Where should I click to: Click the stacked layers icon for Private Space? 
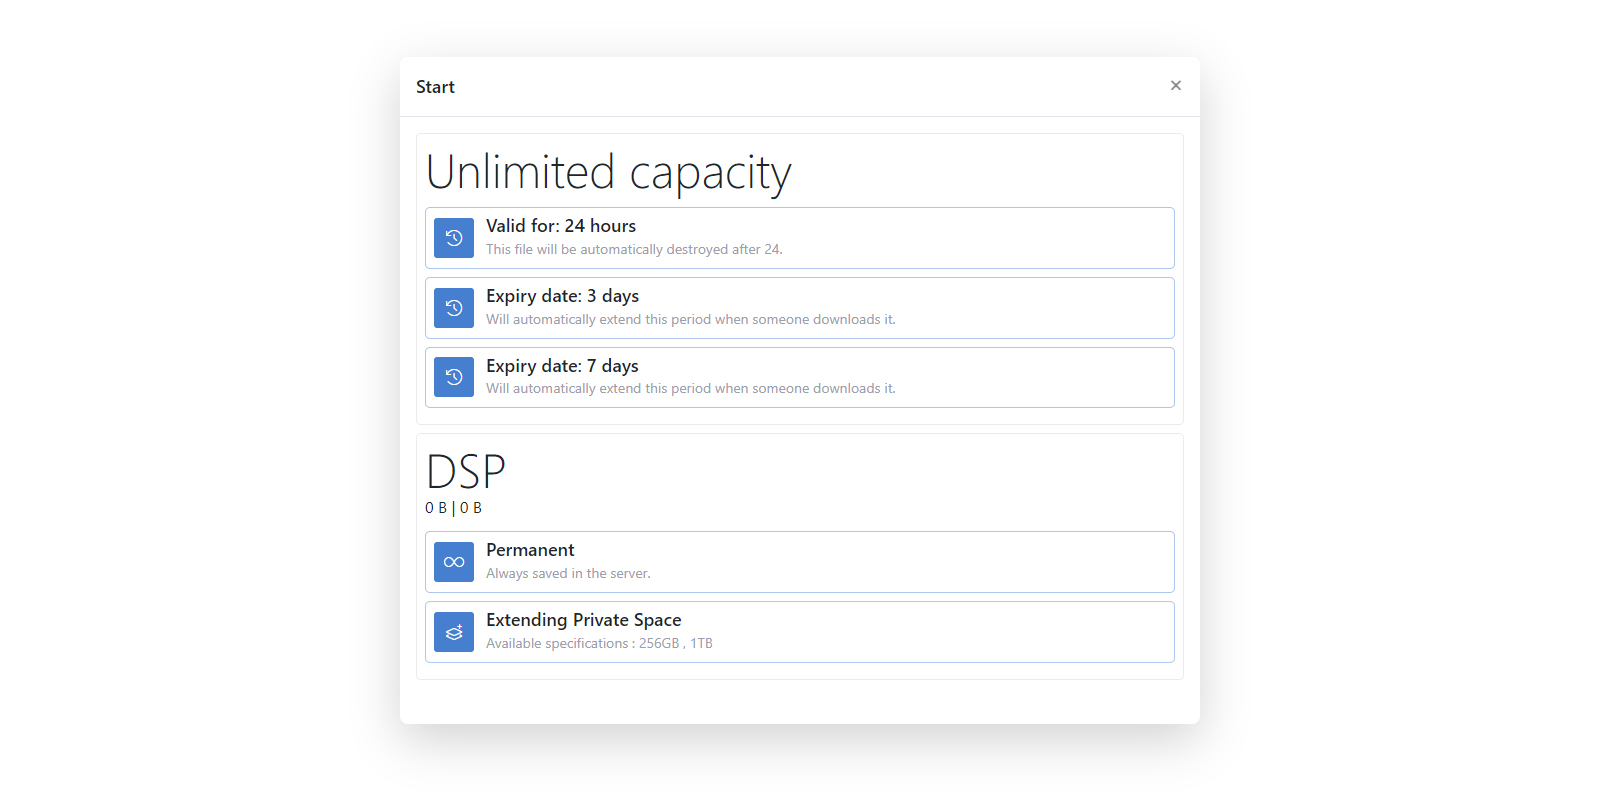[x=454, y=632]
